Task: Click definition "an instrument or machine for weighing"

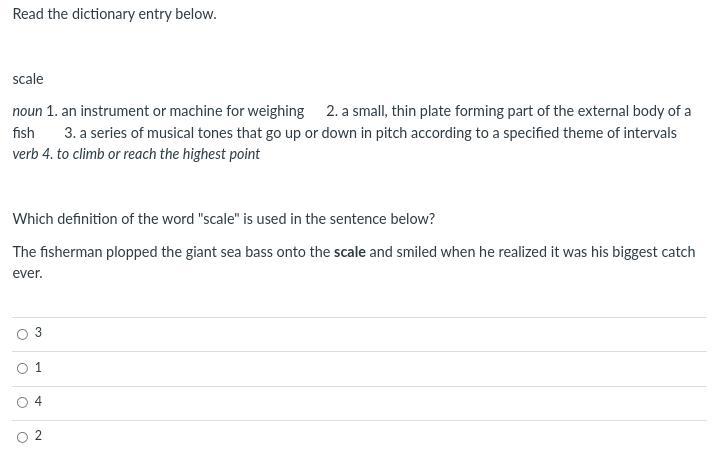Action: 183,111
